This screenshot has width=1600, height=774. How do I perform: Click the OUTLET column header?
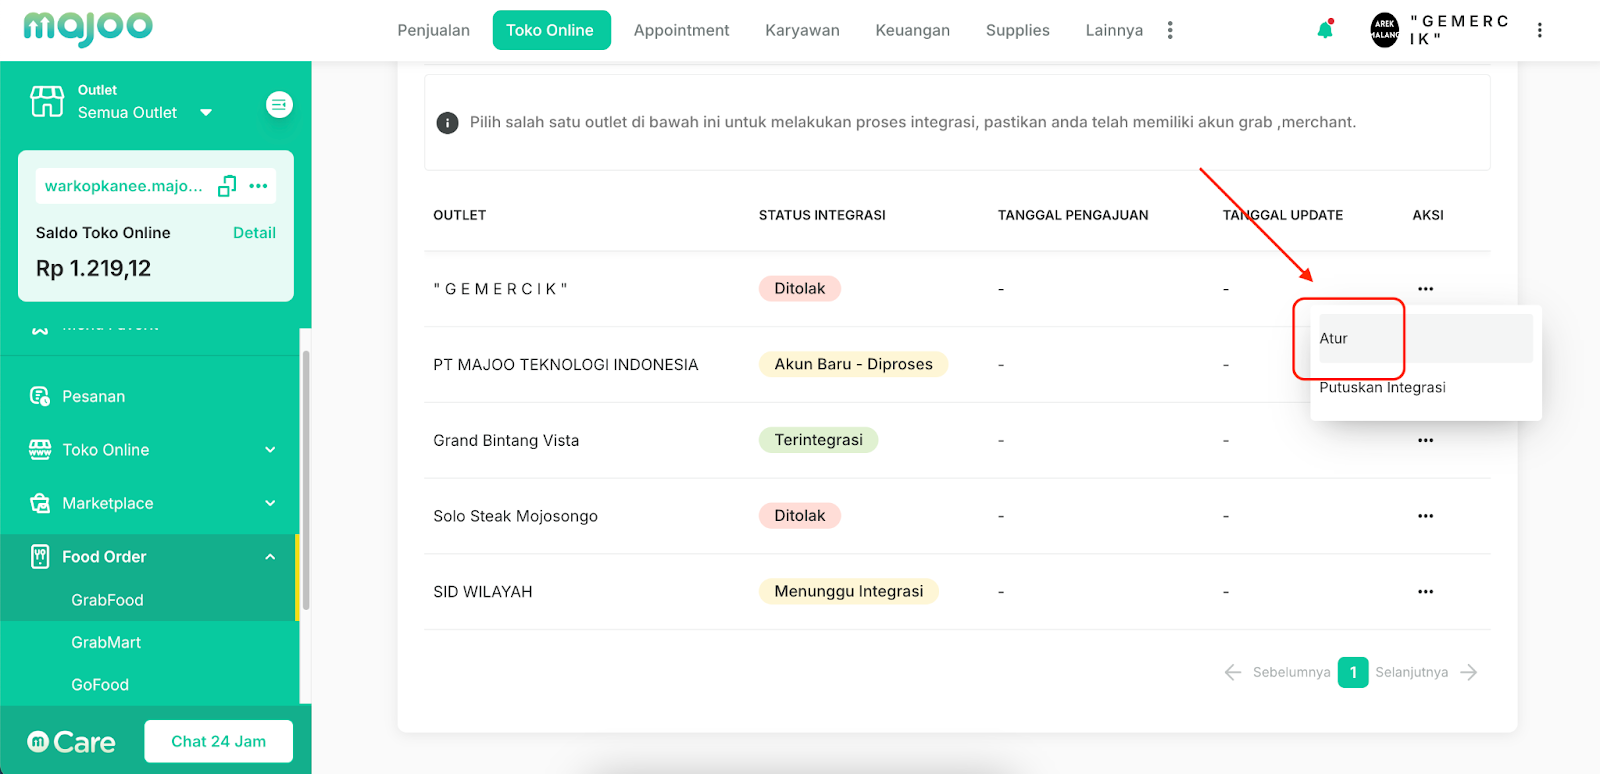coord(460,215)
